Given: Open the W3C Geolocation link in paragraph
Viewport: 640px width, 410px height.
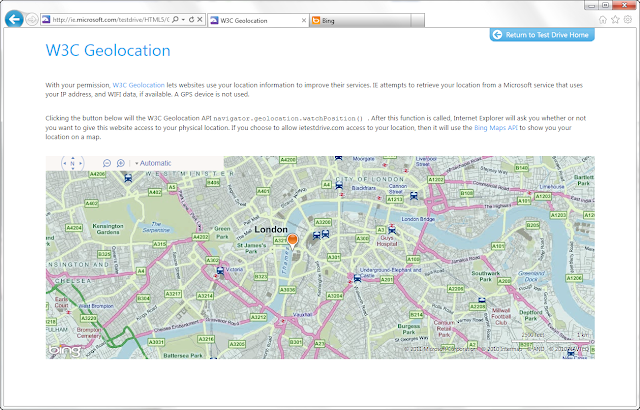Looking at the screenshot, I should pos(139,85).
